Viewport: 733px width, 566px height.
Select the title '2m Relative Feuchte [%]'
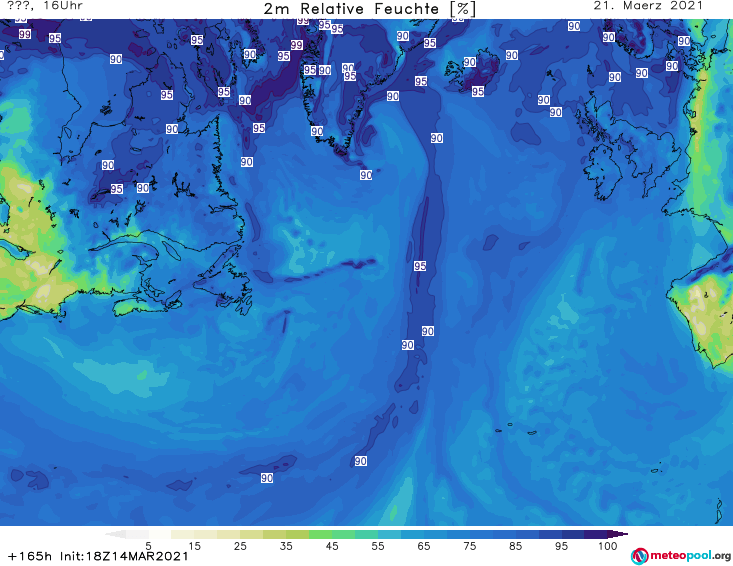pyautogui.click(x=369, y=9)
